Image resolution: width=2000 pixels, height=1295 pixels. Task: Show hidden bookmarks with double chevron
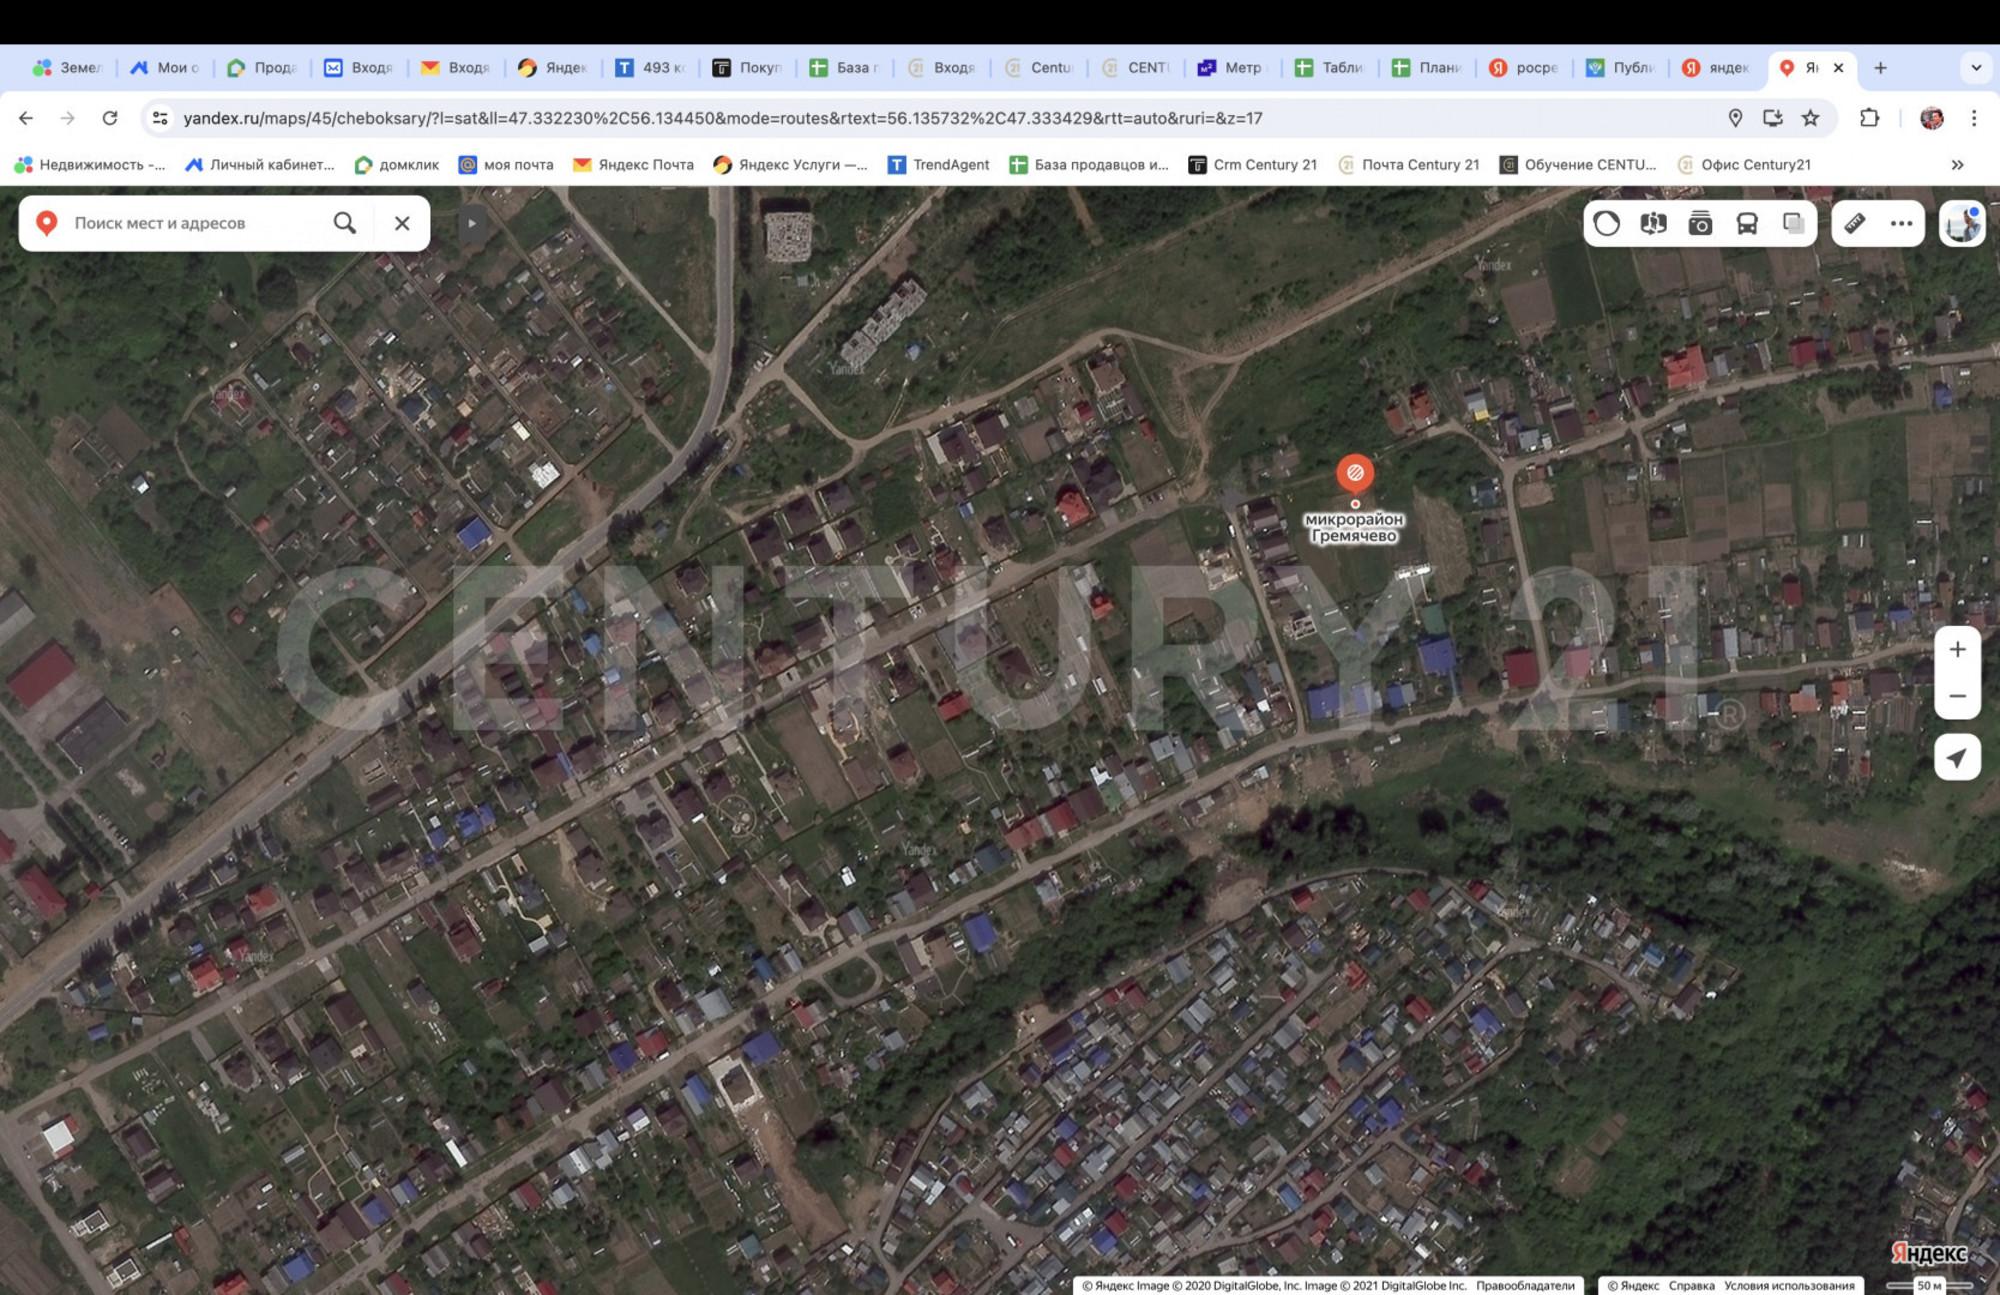pyautogui.click(x=1957, y=165)
